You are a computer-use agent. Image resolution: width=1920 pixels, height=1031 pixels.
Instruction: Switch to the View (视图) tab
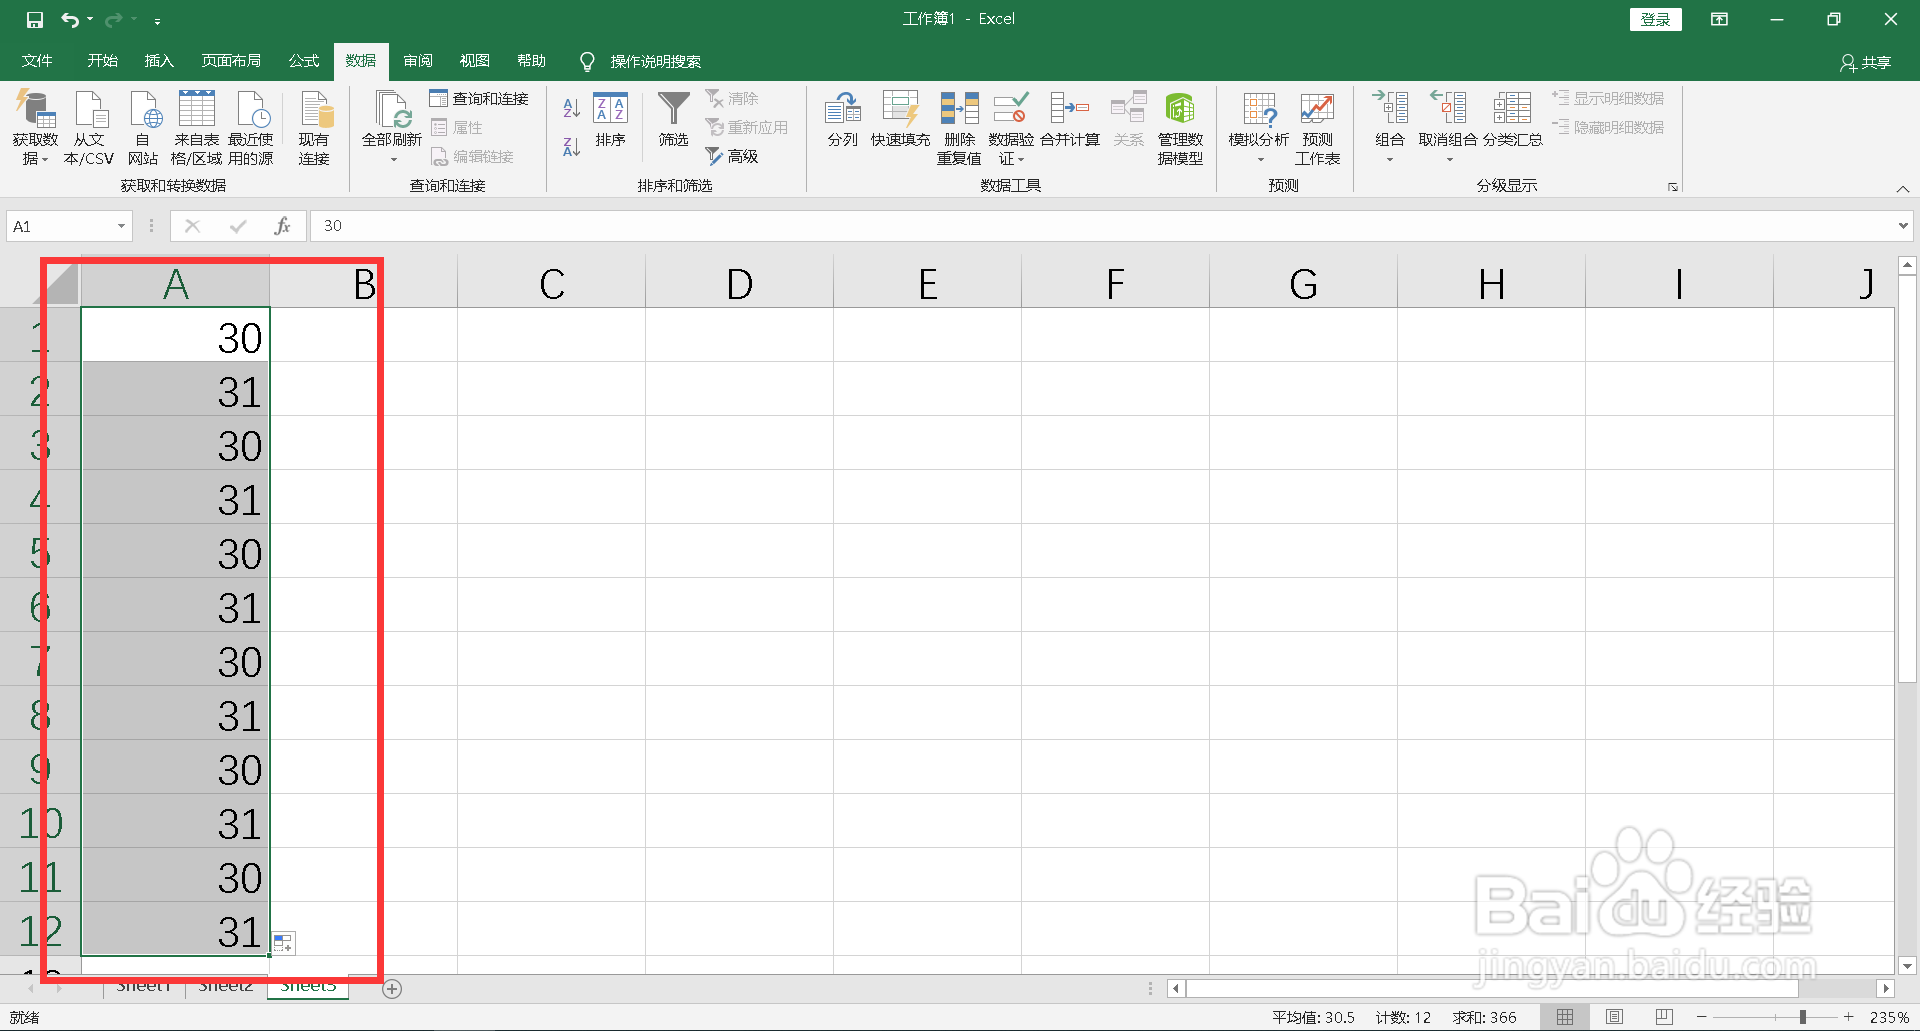475,61
